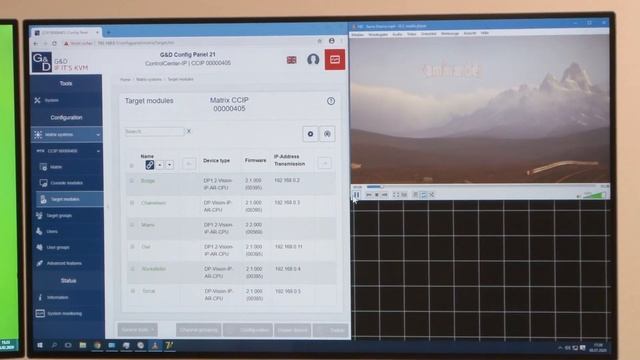Screen dimensions: 640x360
Task: Skip to previous track in VLC
Action: coord(369,195)
